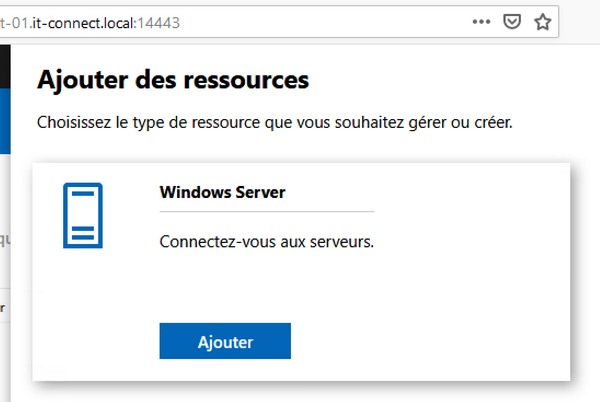Click the 'Ajouter des ressources' heading

pyautogui.click(x=173, y=79)
